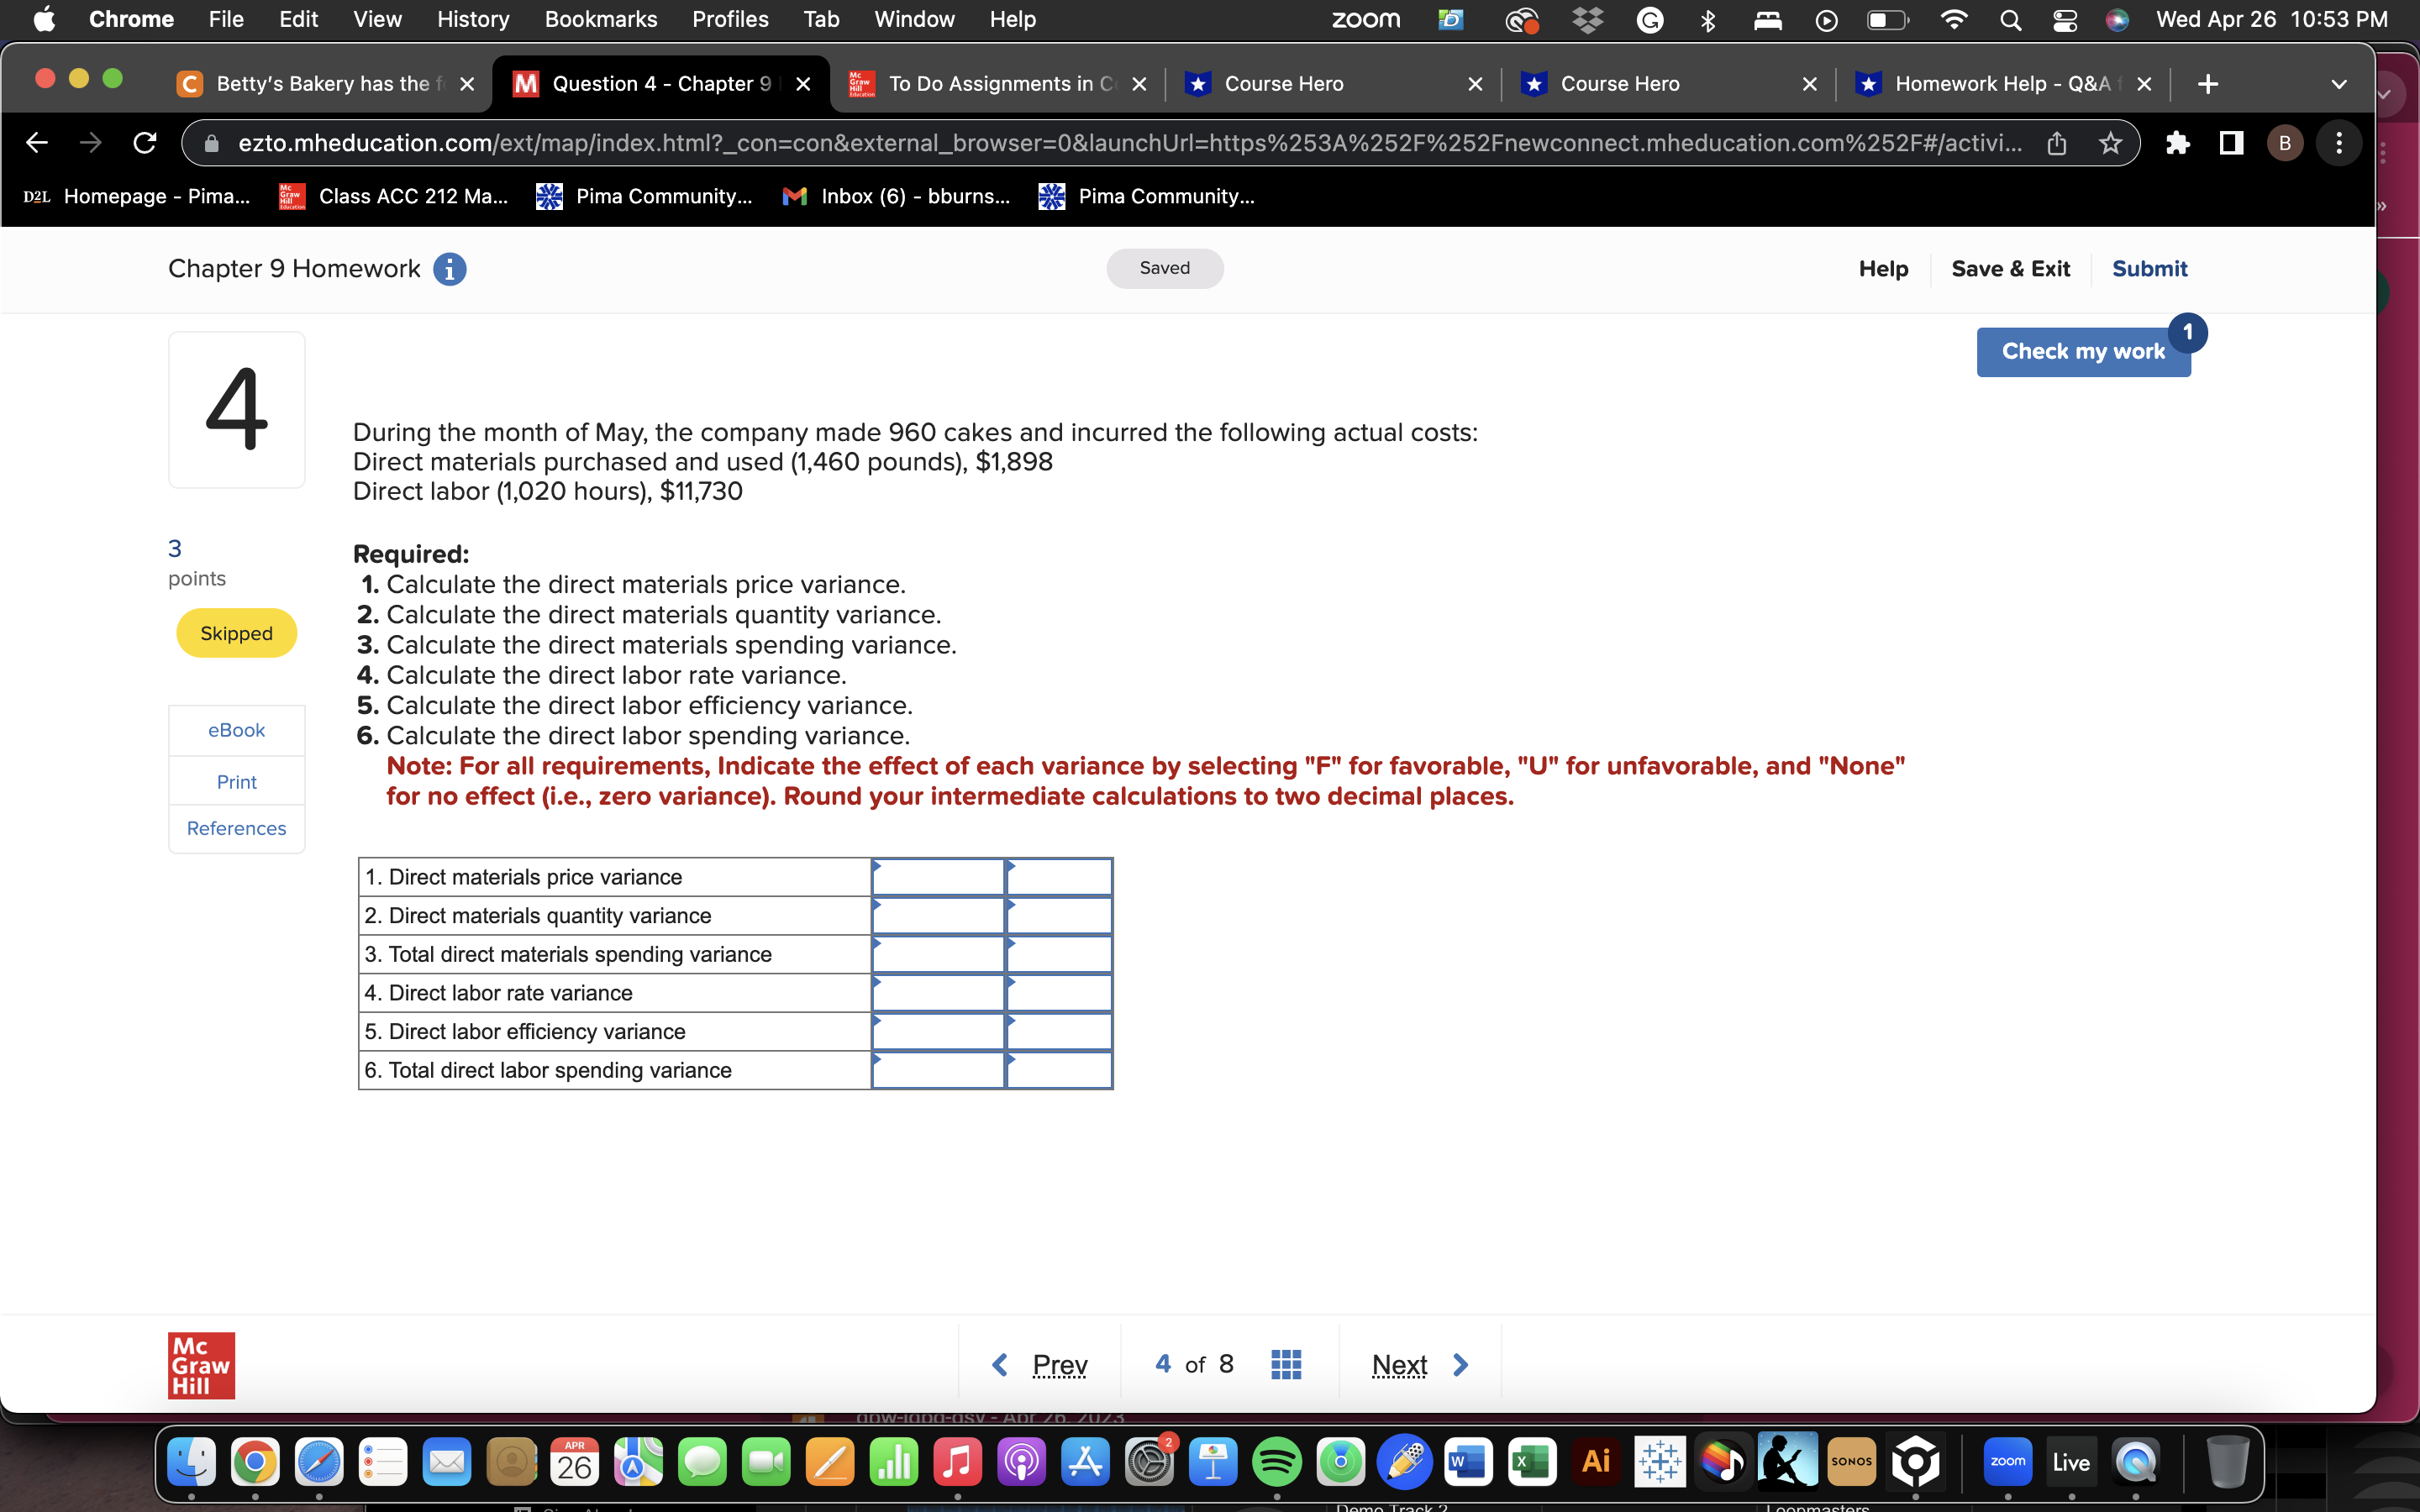Open the tab search chevron near the tab strip

(2339, 84)
